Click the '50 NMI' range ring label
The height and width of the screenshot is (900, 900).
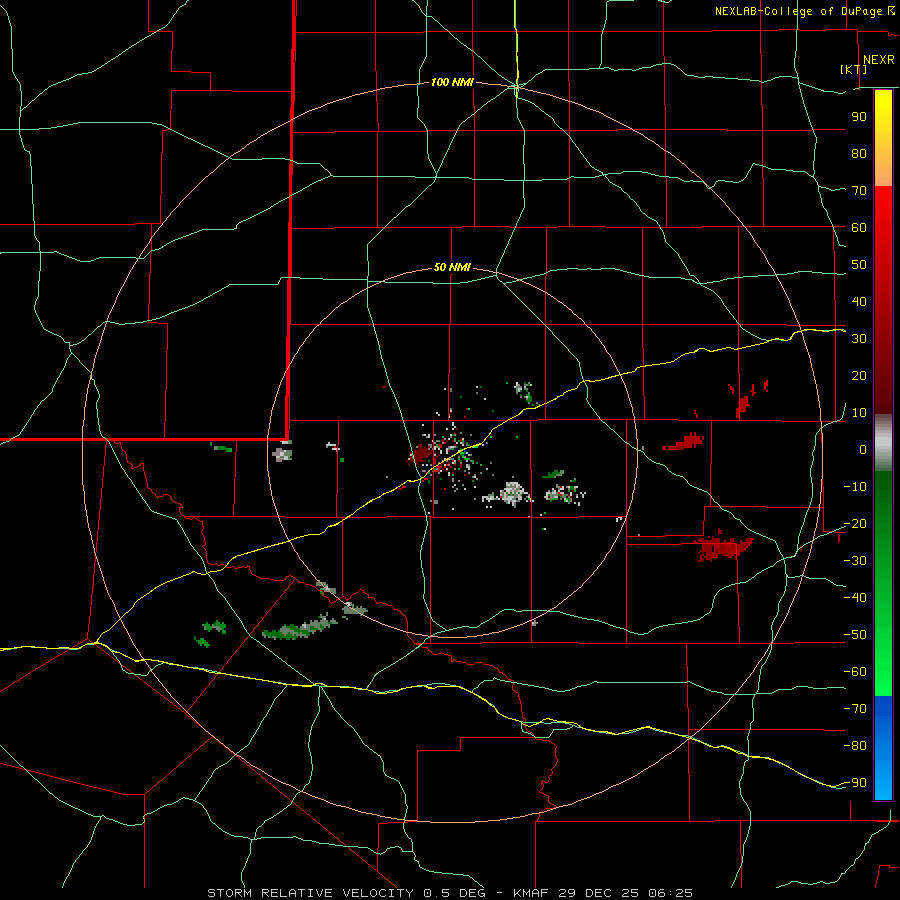[x=452, y=267]
